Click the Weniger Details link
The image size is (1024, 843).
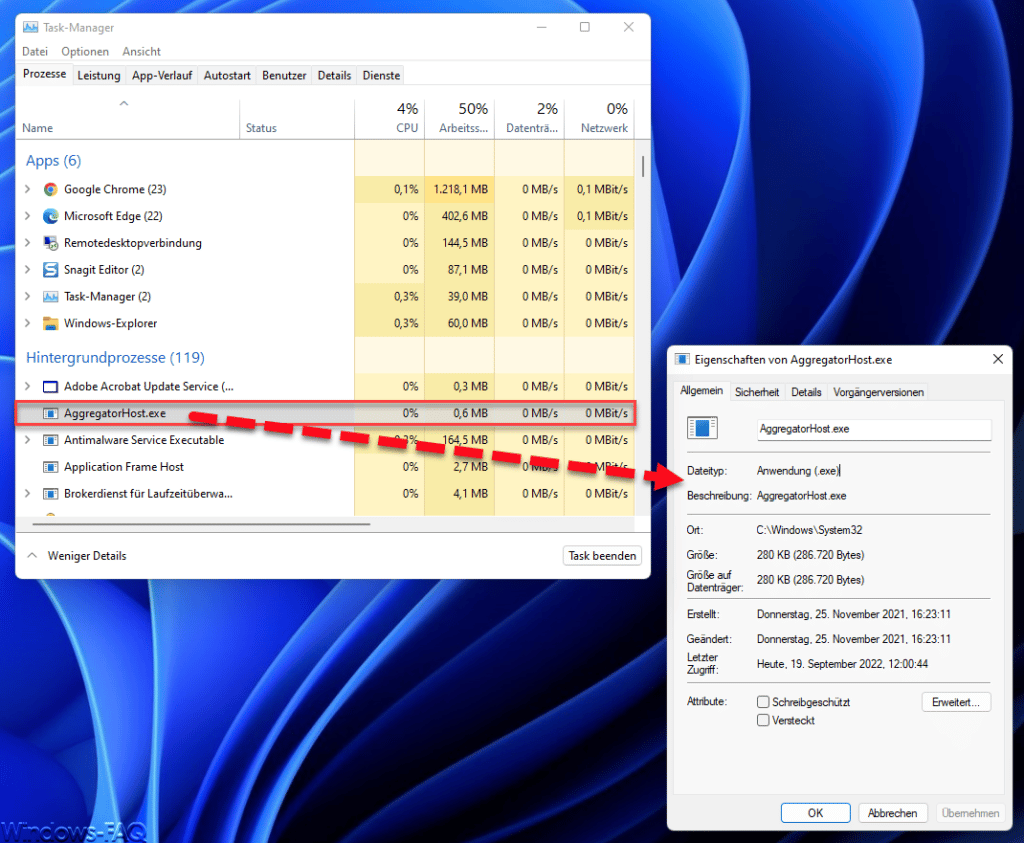(x=87, y=556)
